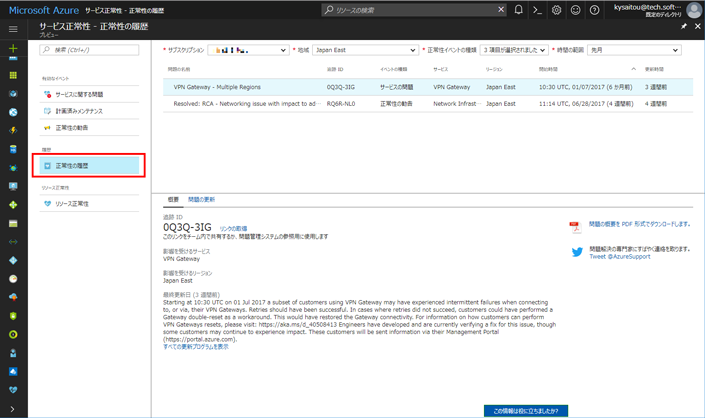
Task: Expand More services chevron at rail bottom
Action: pyautogui.click(x=12, y=409)
